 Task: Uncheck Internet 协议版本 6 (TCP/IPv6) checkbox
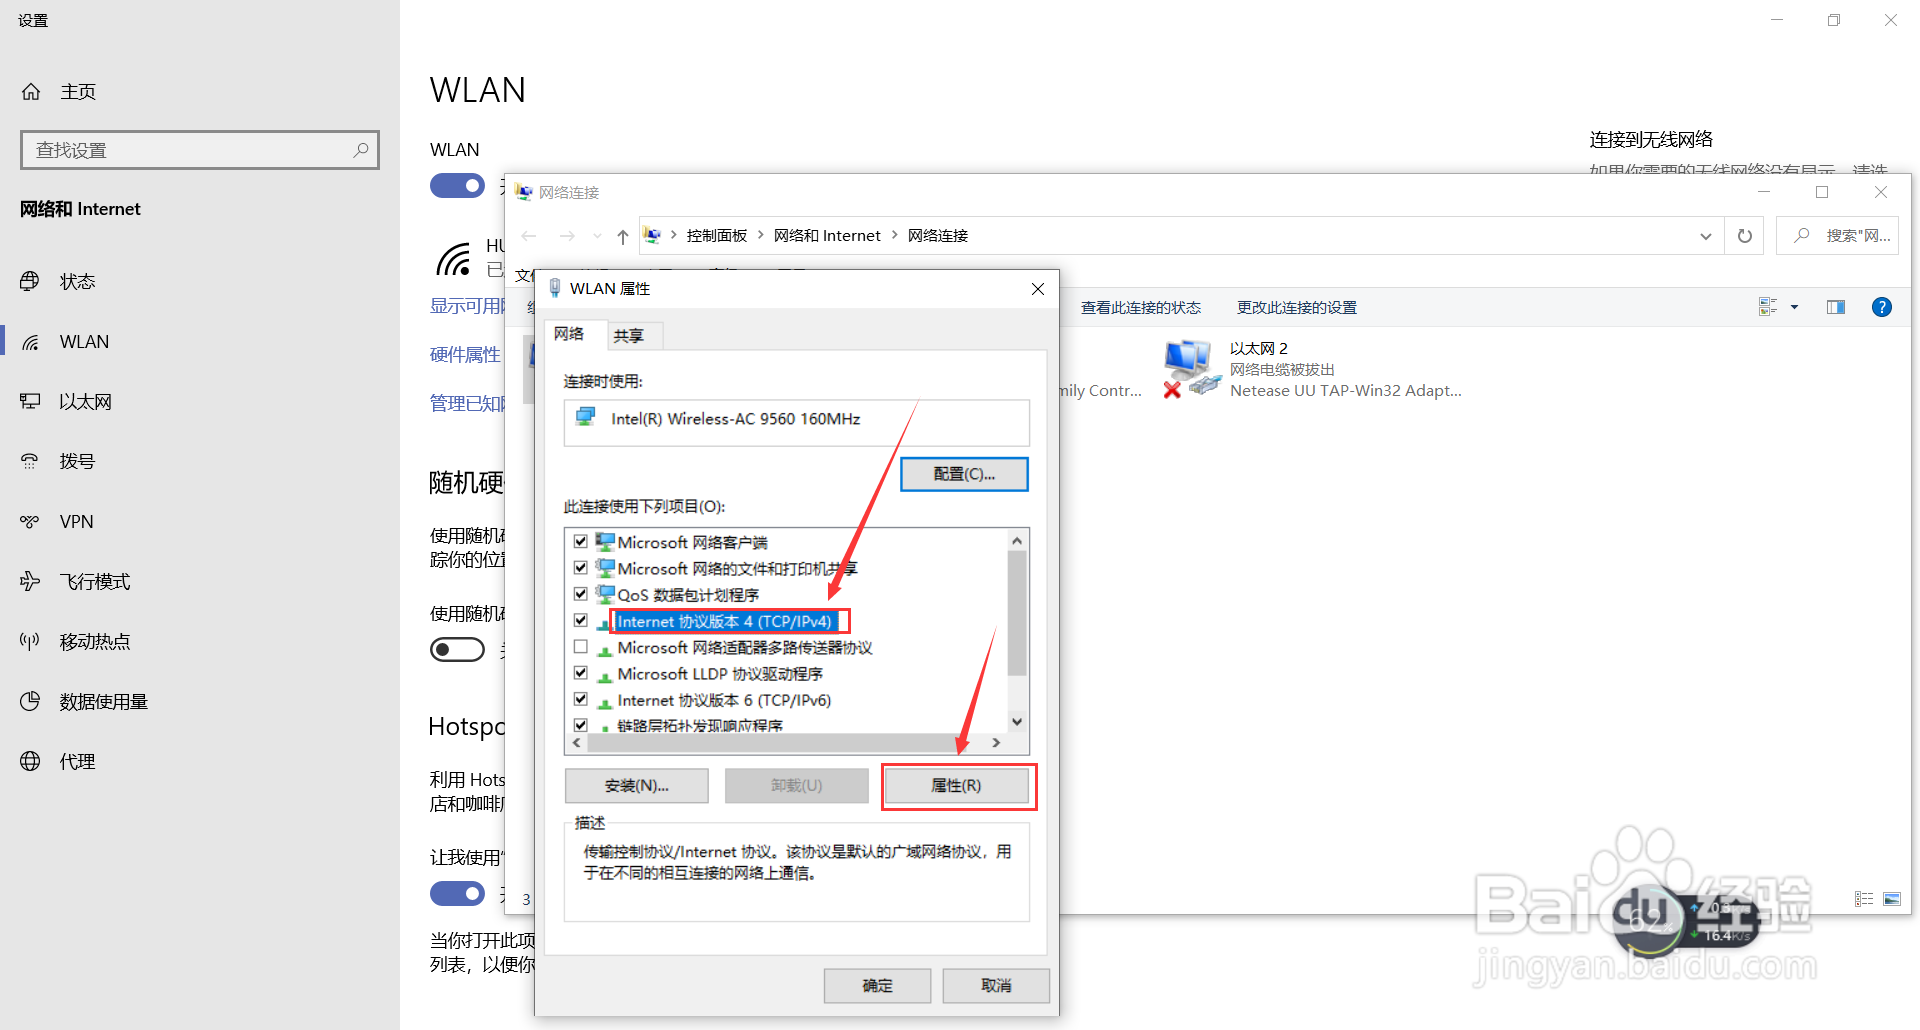pyautogui.click(x=581, y=700)
